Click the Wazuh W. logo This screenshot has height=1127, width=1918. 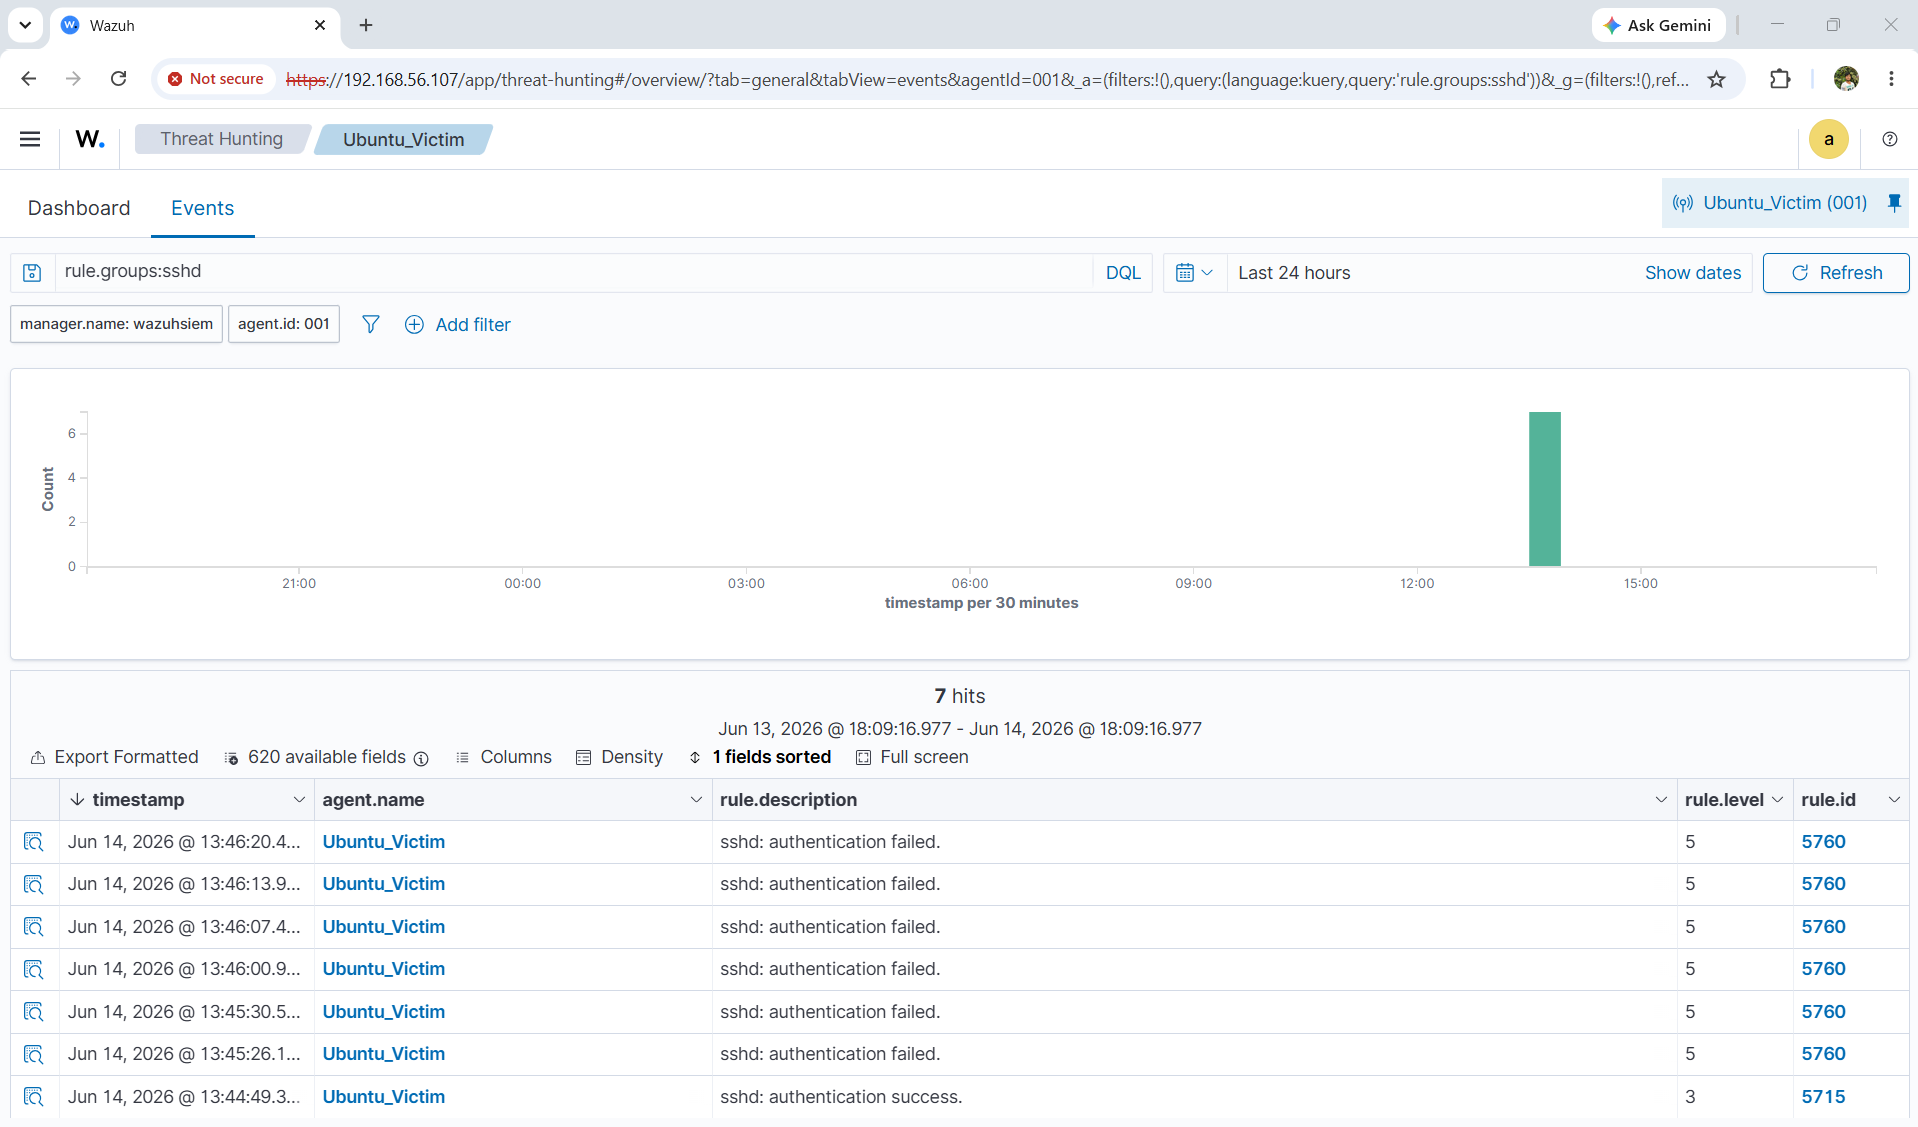point(90,139)
